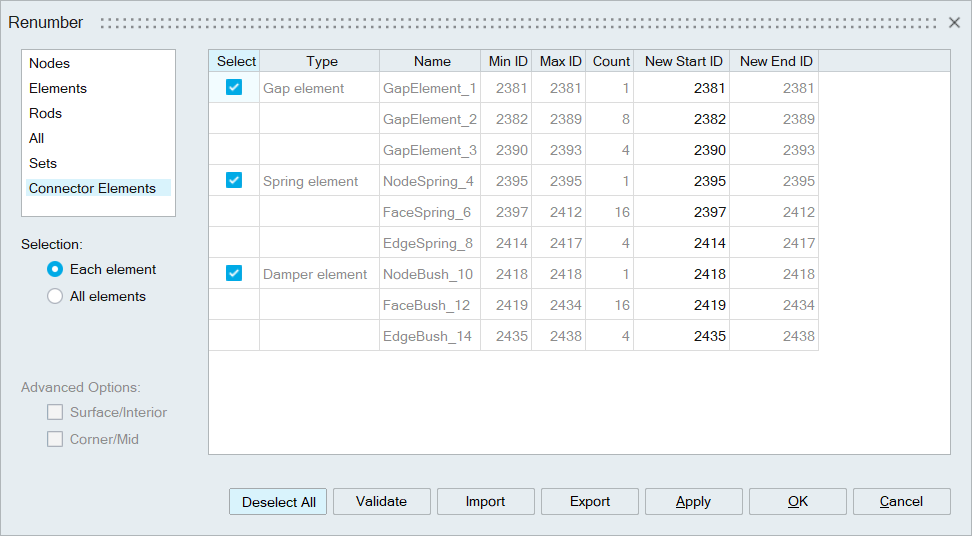
Task: Apply the renumbering changes
Action: 693,502
